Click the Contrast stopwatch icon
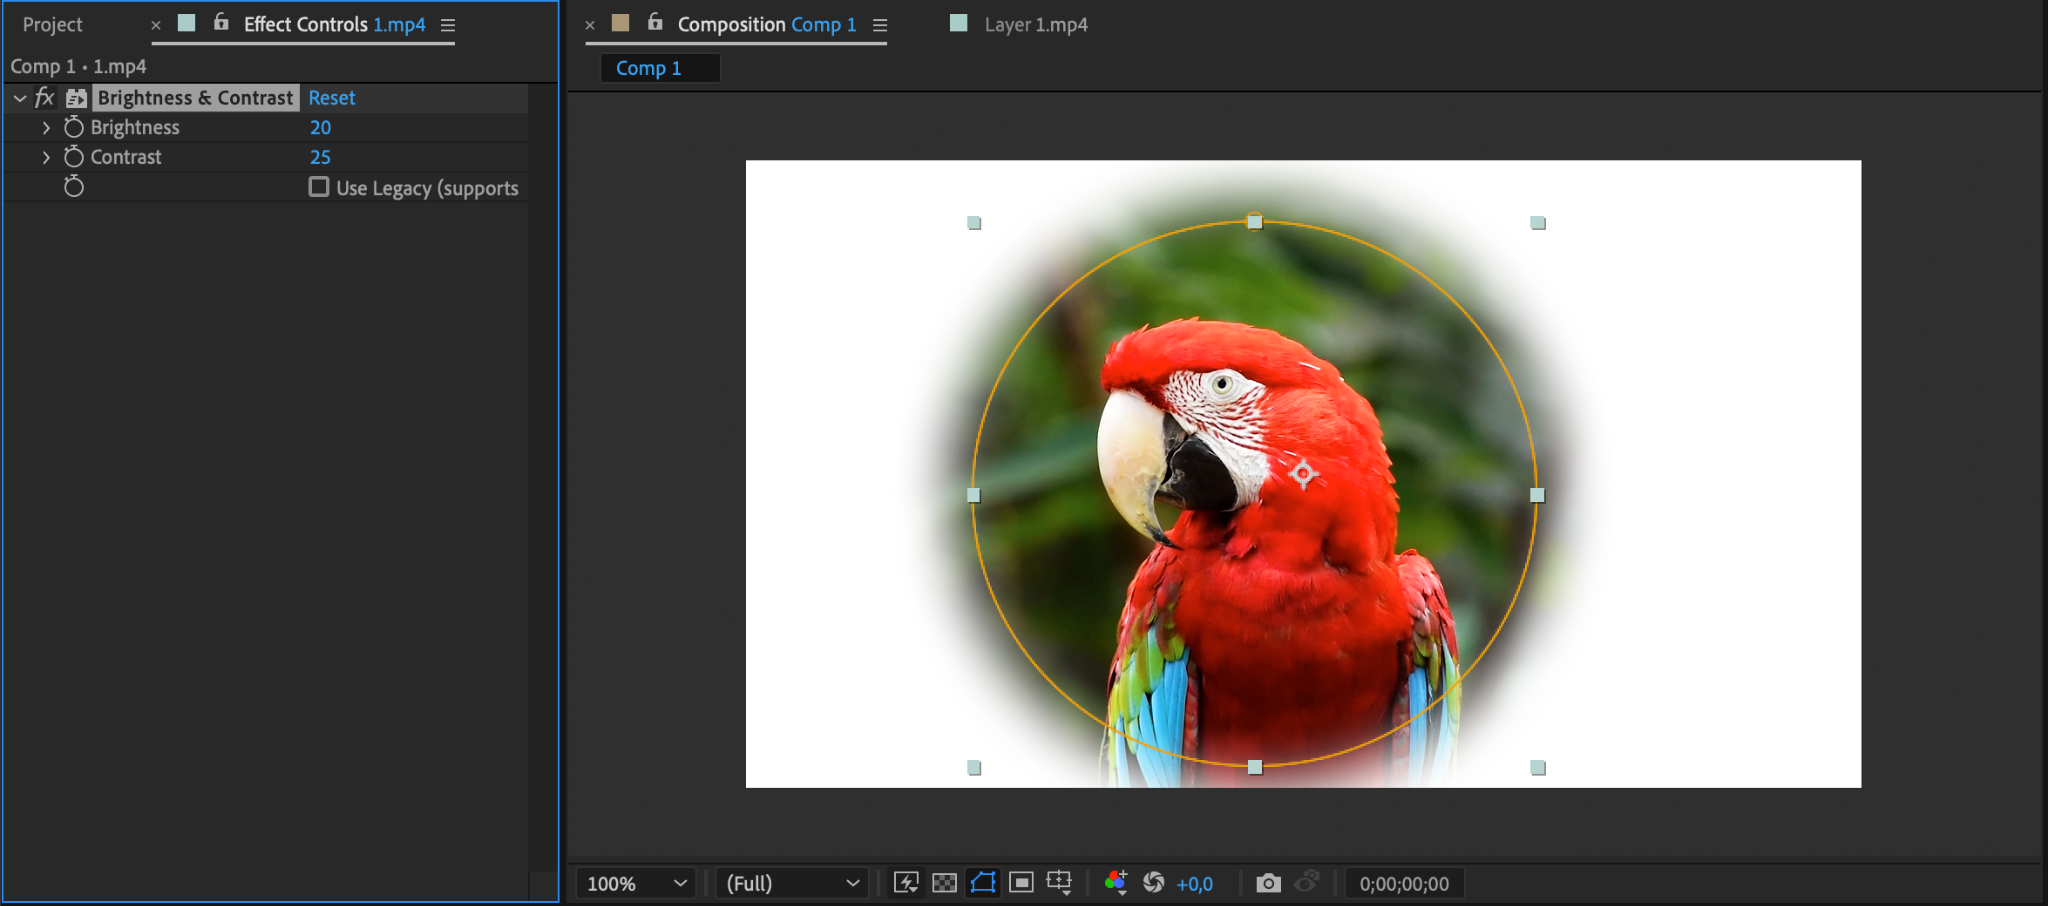The width and height of the screenshot is (2048, 906). (x=74, y=157)
